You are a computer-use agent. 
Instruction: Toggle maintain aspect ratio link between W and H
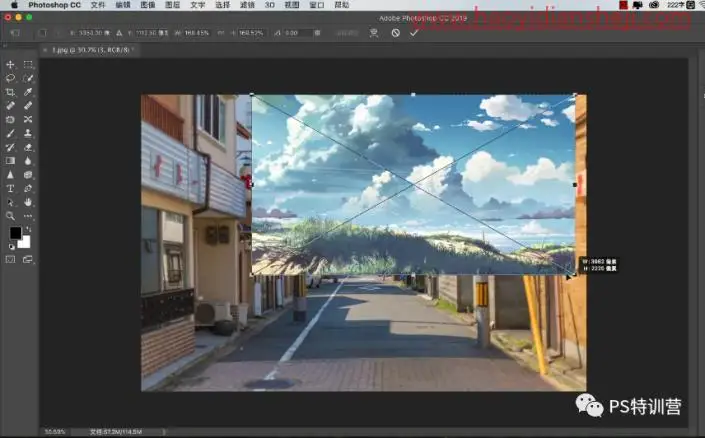[221, 33]
